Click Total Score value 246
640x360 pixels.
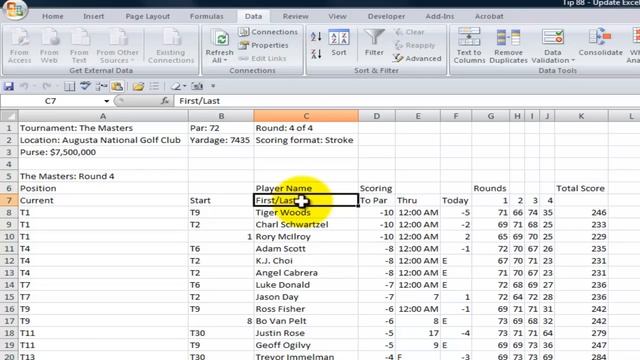point(581,212)
